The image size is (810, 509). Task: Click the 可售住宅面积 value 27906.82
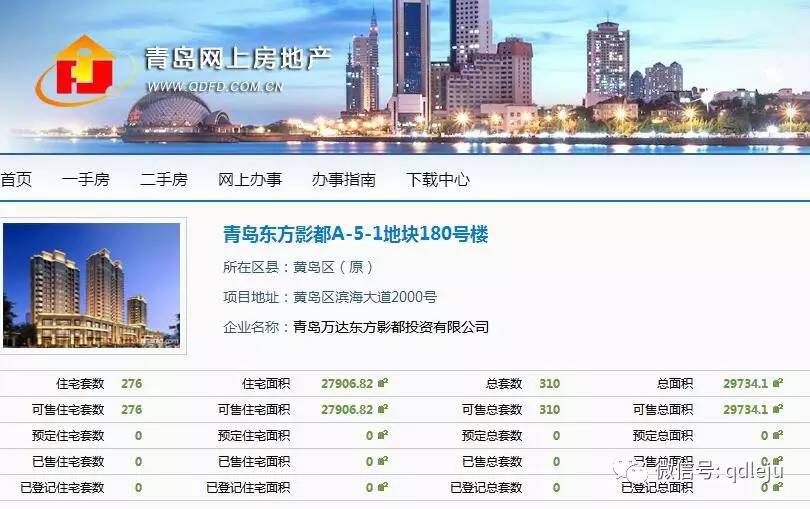tap(347, 409)
